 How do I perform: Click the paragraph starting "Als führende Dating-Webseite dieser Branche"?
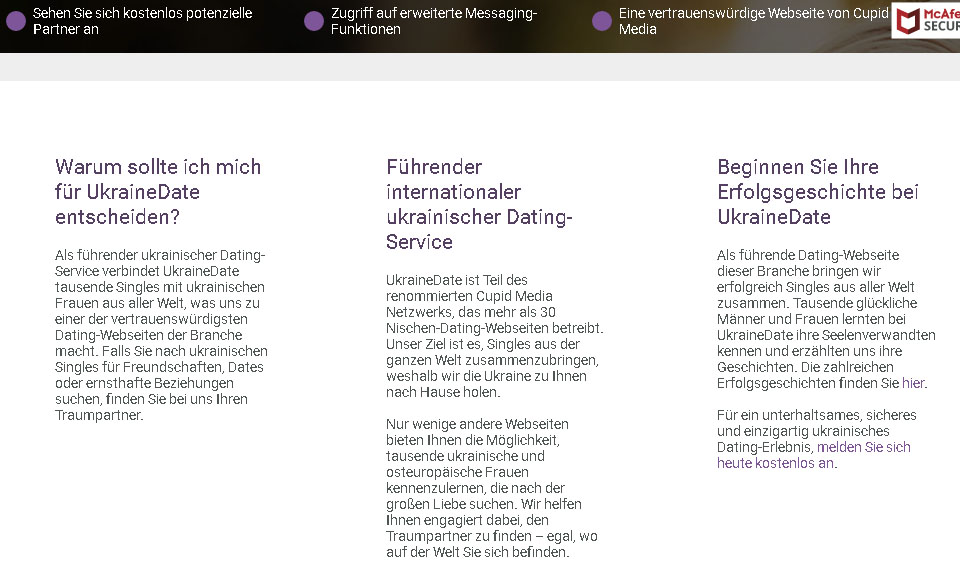point(825,319)
